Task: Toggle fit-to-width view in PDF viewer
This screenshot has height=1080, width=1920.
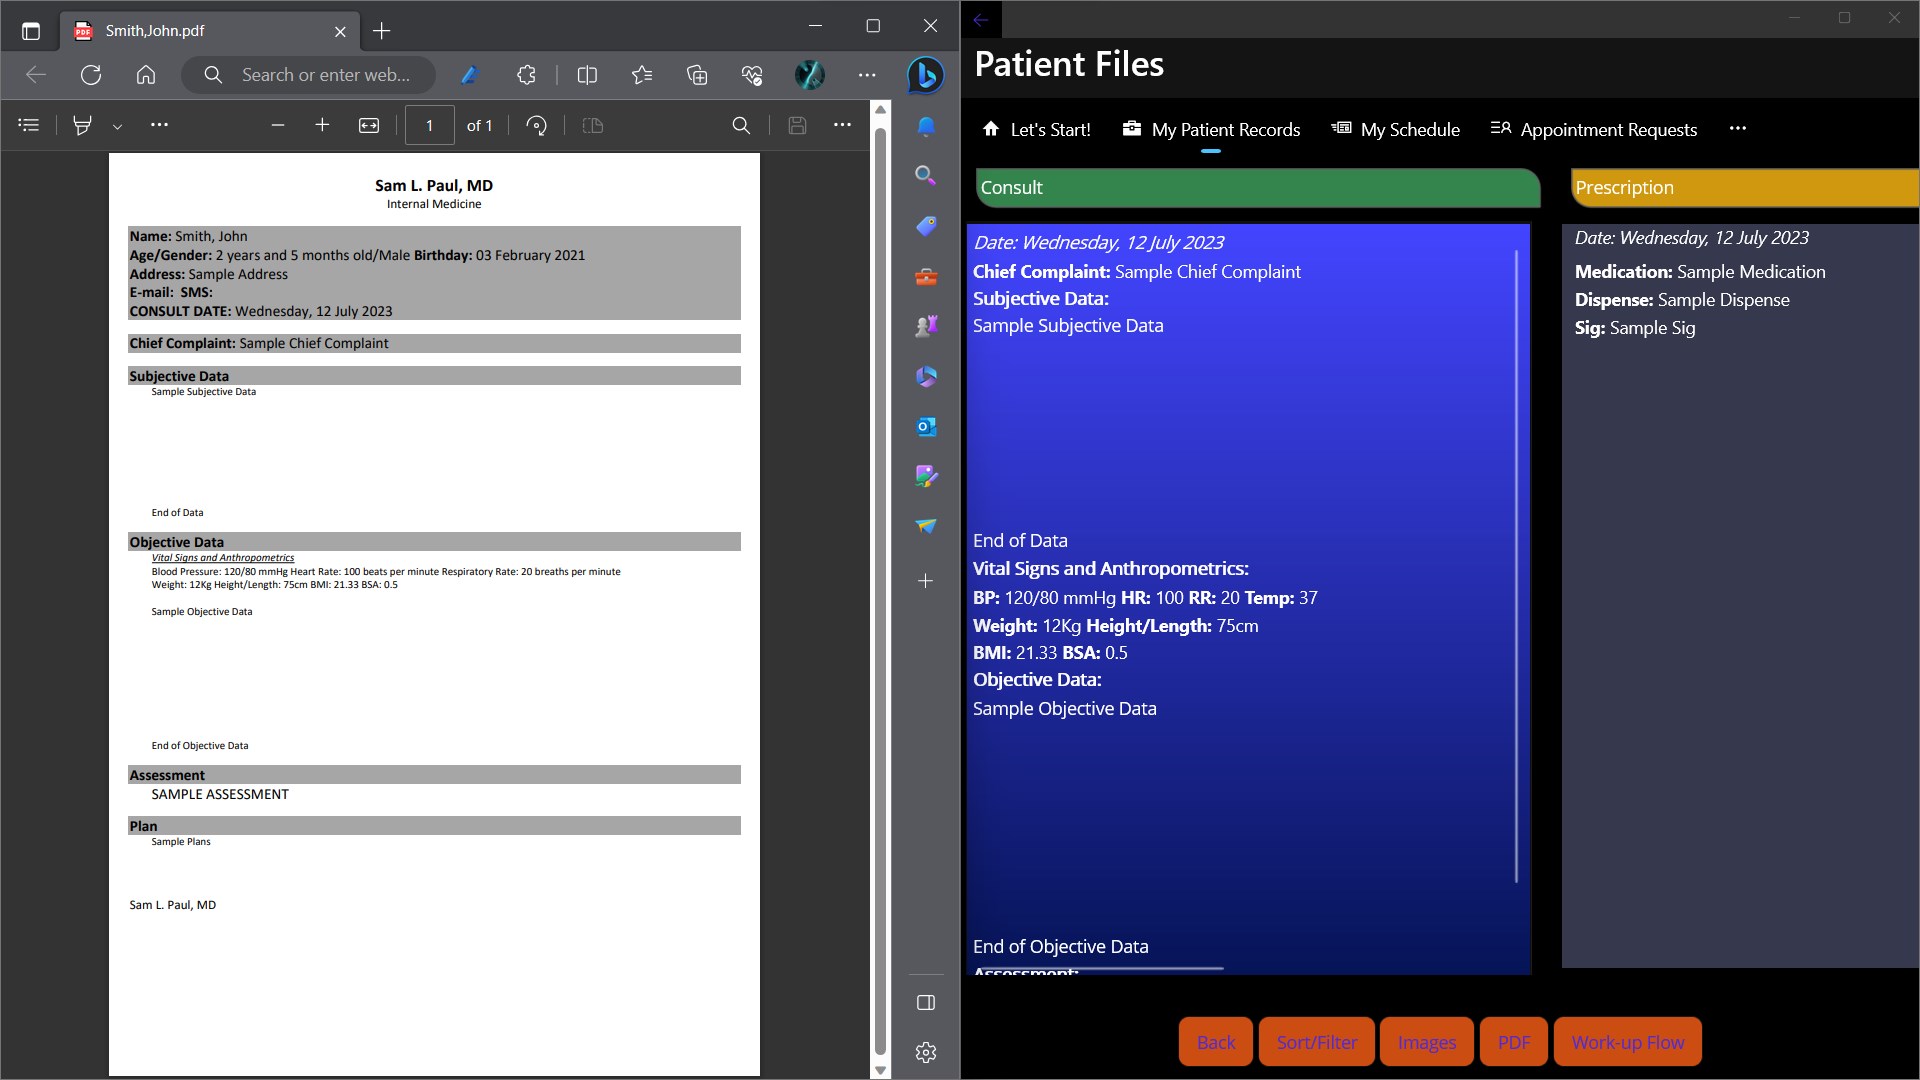Action: pos(369,125)
